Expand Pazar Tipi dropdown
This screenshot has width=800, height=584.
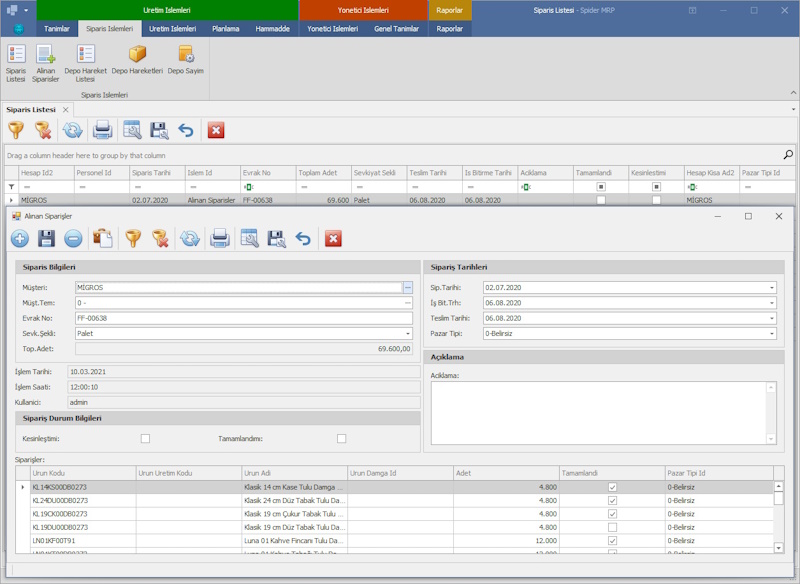(x=771, y=334)
